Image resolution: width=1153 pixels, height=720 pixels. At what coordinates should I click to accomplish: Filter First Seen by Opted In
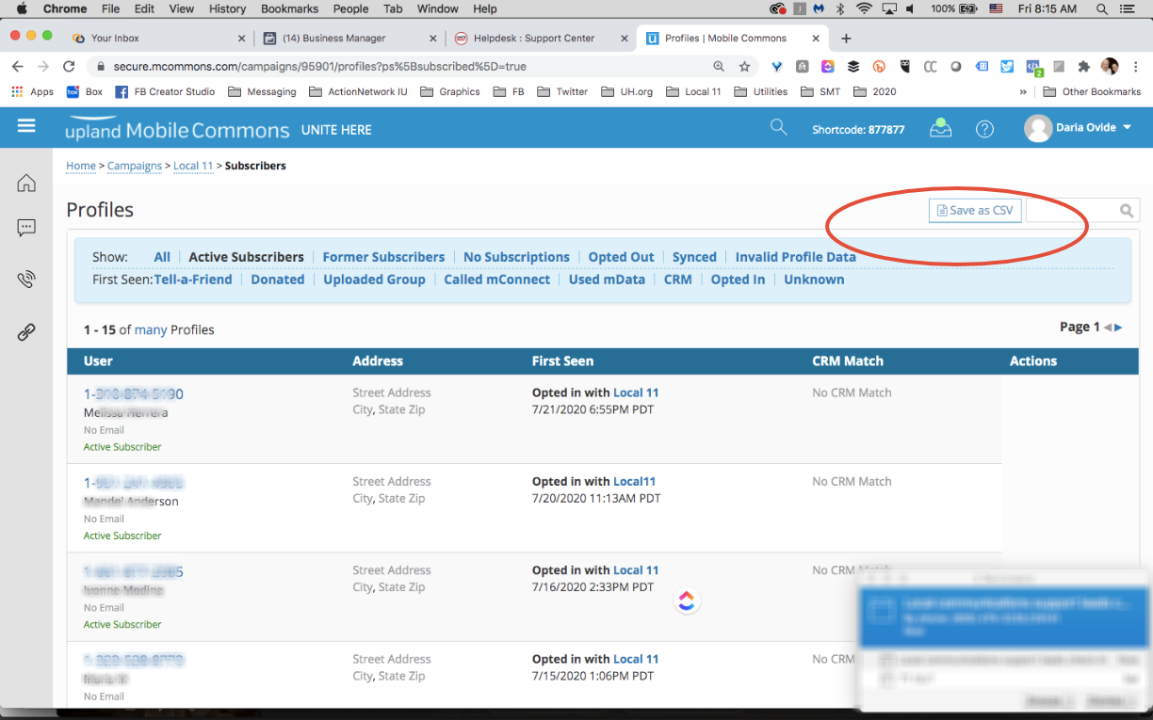(738, 279)
